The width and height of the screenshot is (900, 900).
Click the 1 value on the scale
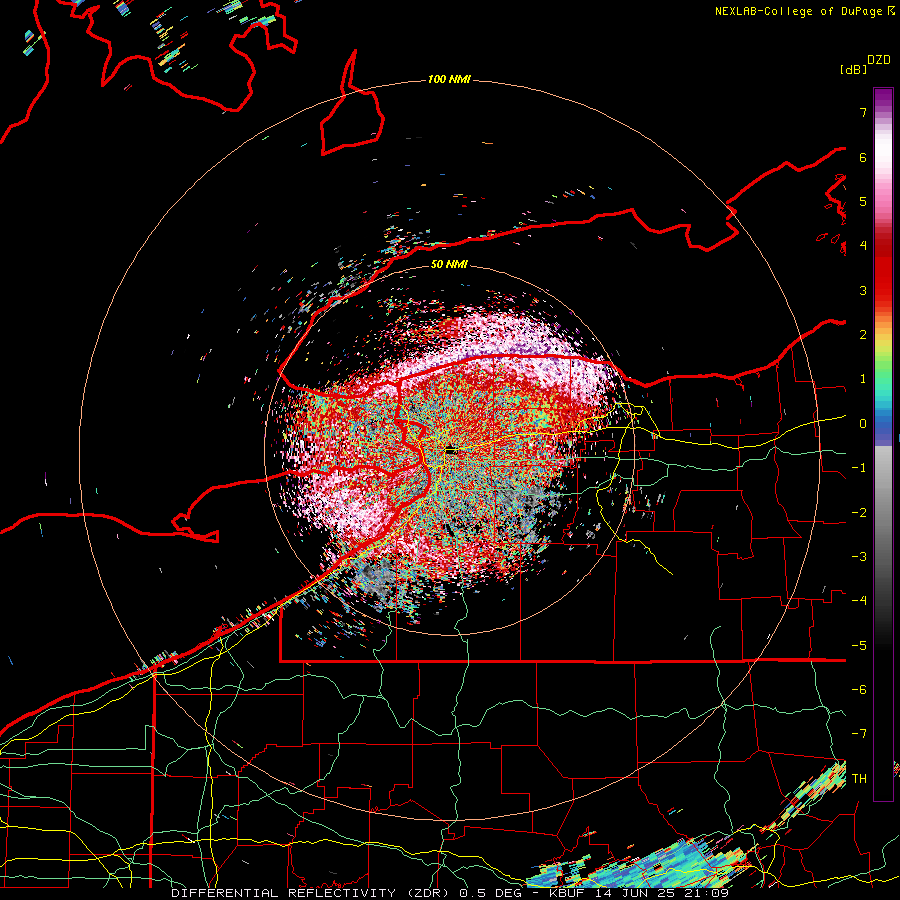pyautogui.click(x=863, y=379)
